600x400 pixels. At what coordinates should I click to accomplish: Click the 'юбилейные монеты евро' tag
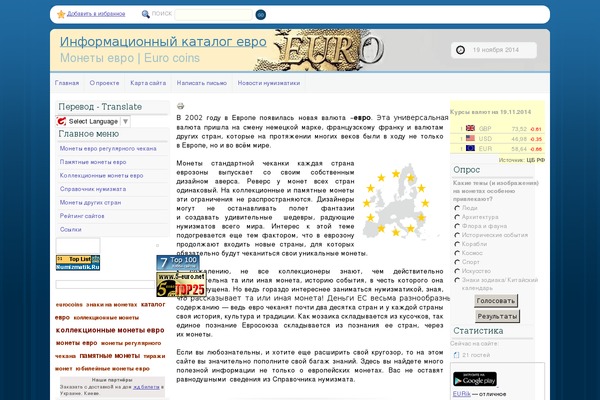112,369
